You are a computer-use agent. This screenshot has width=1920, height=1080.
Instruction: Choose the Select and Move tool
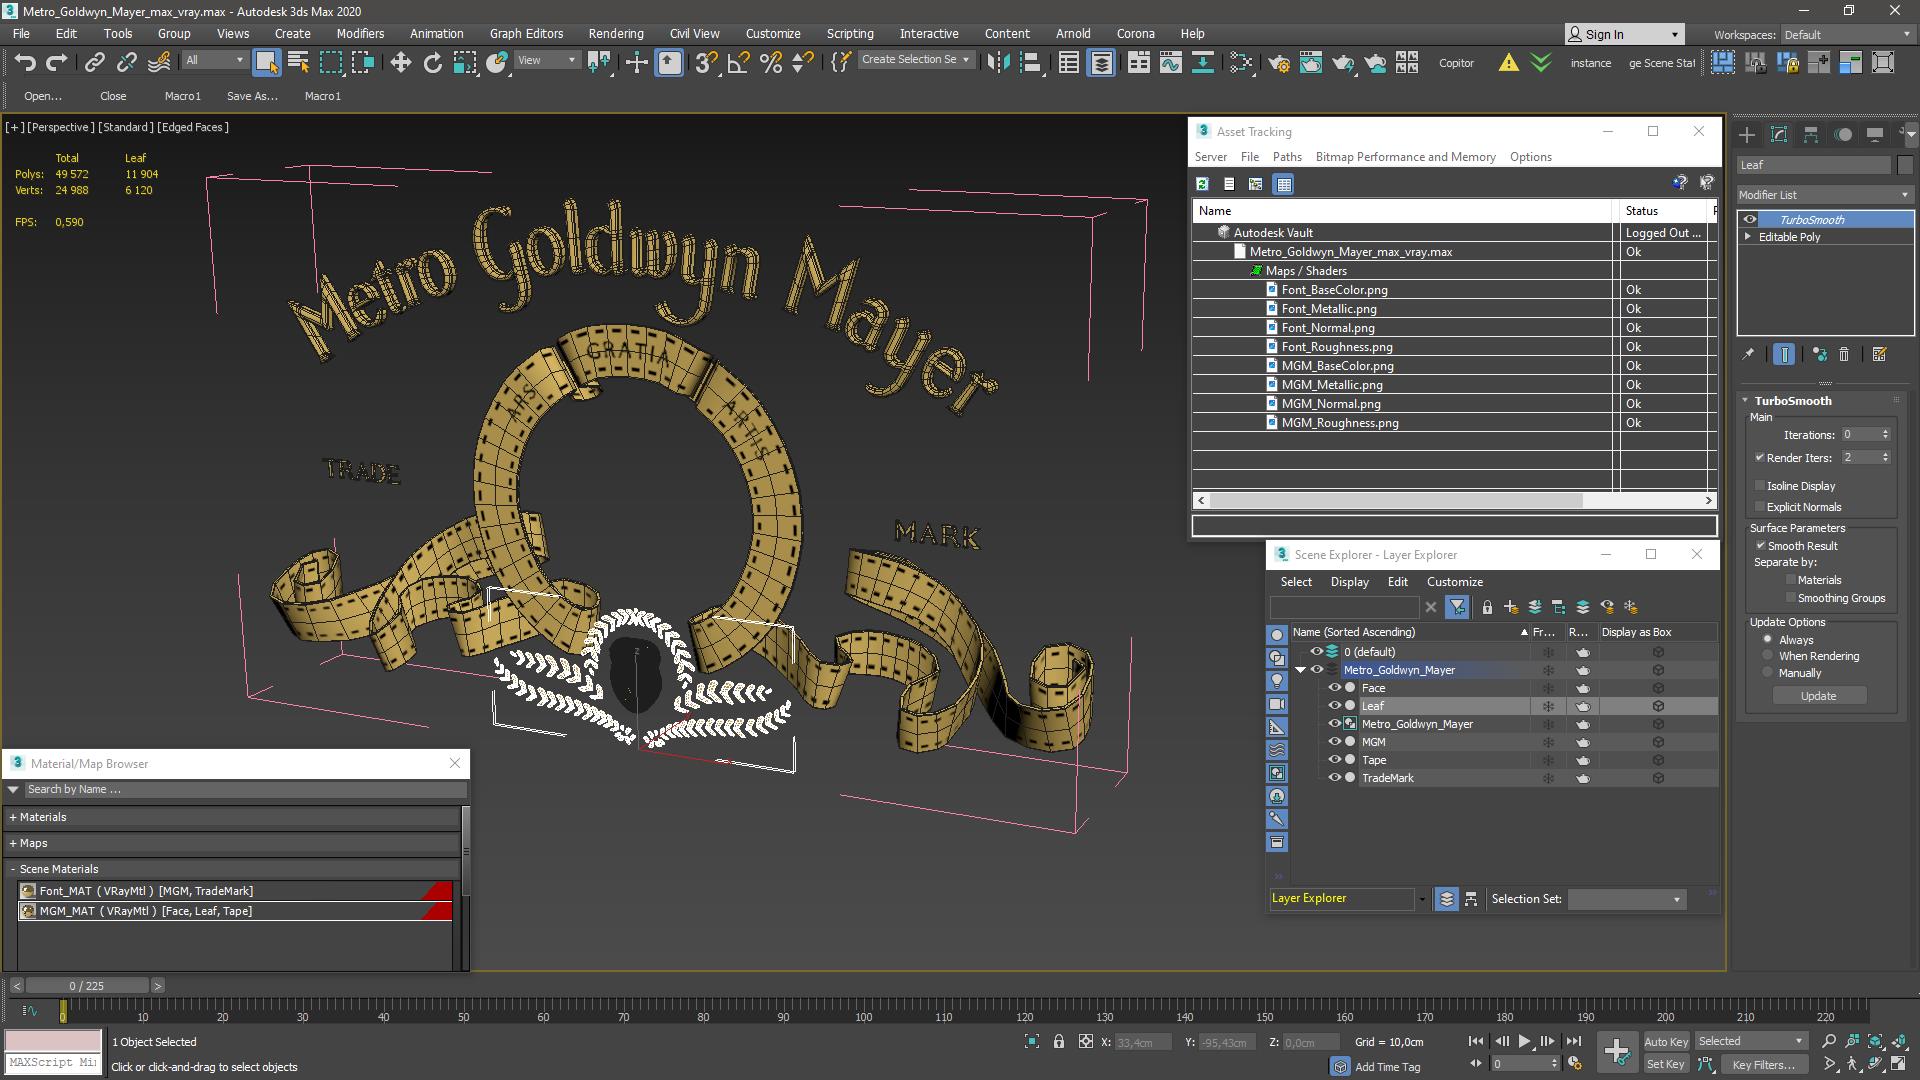tap(400, 63)
